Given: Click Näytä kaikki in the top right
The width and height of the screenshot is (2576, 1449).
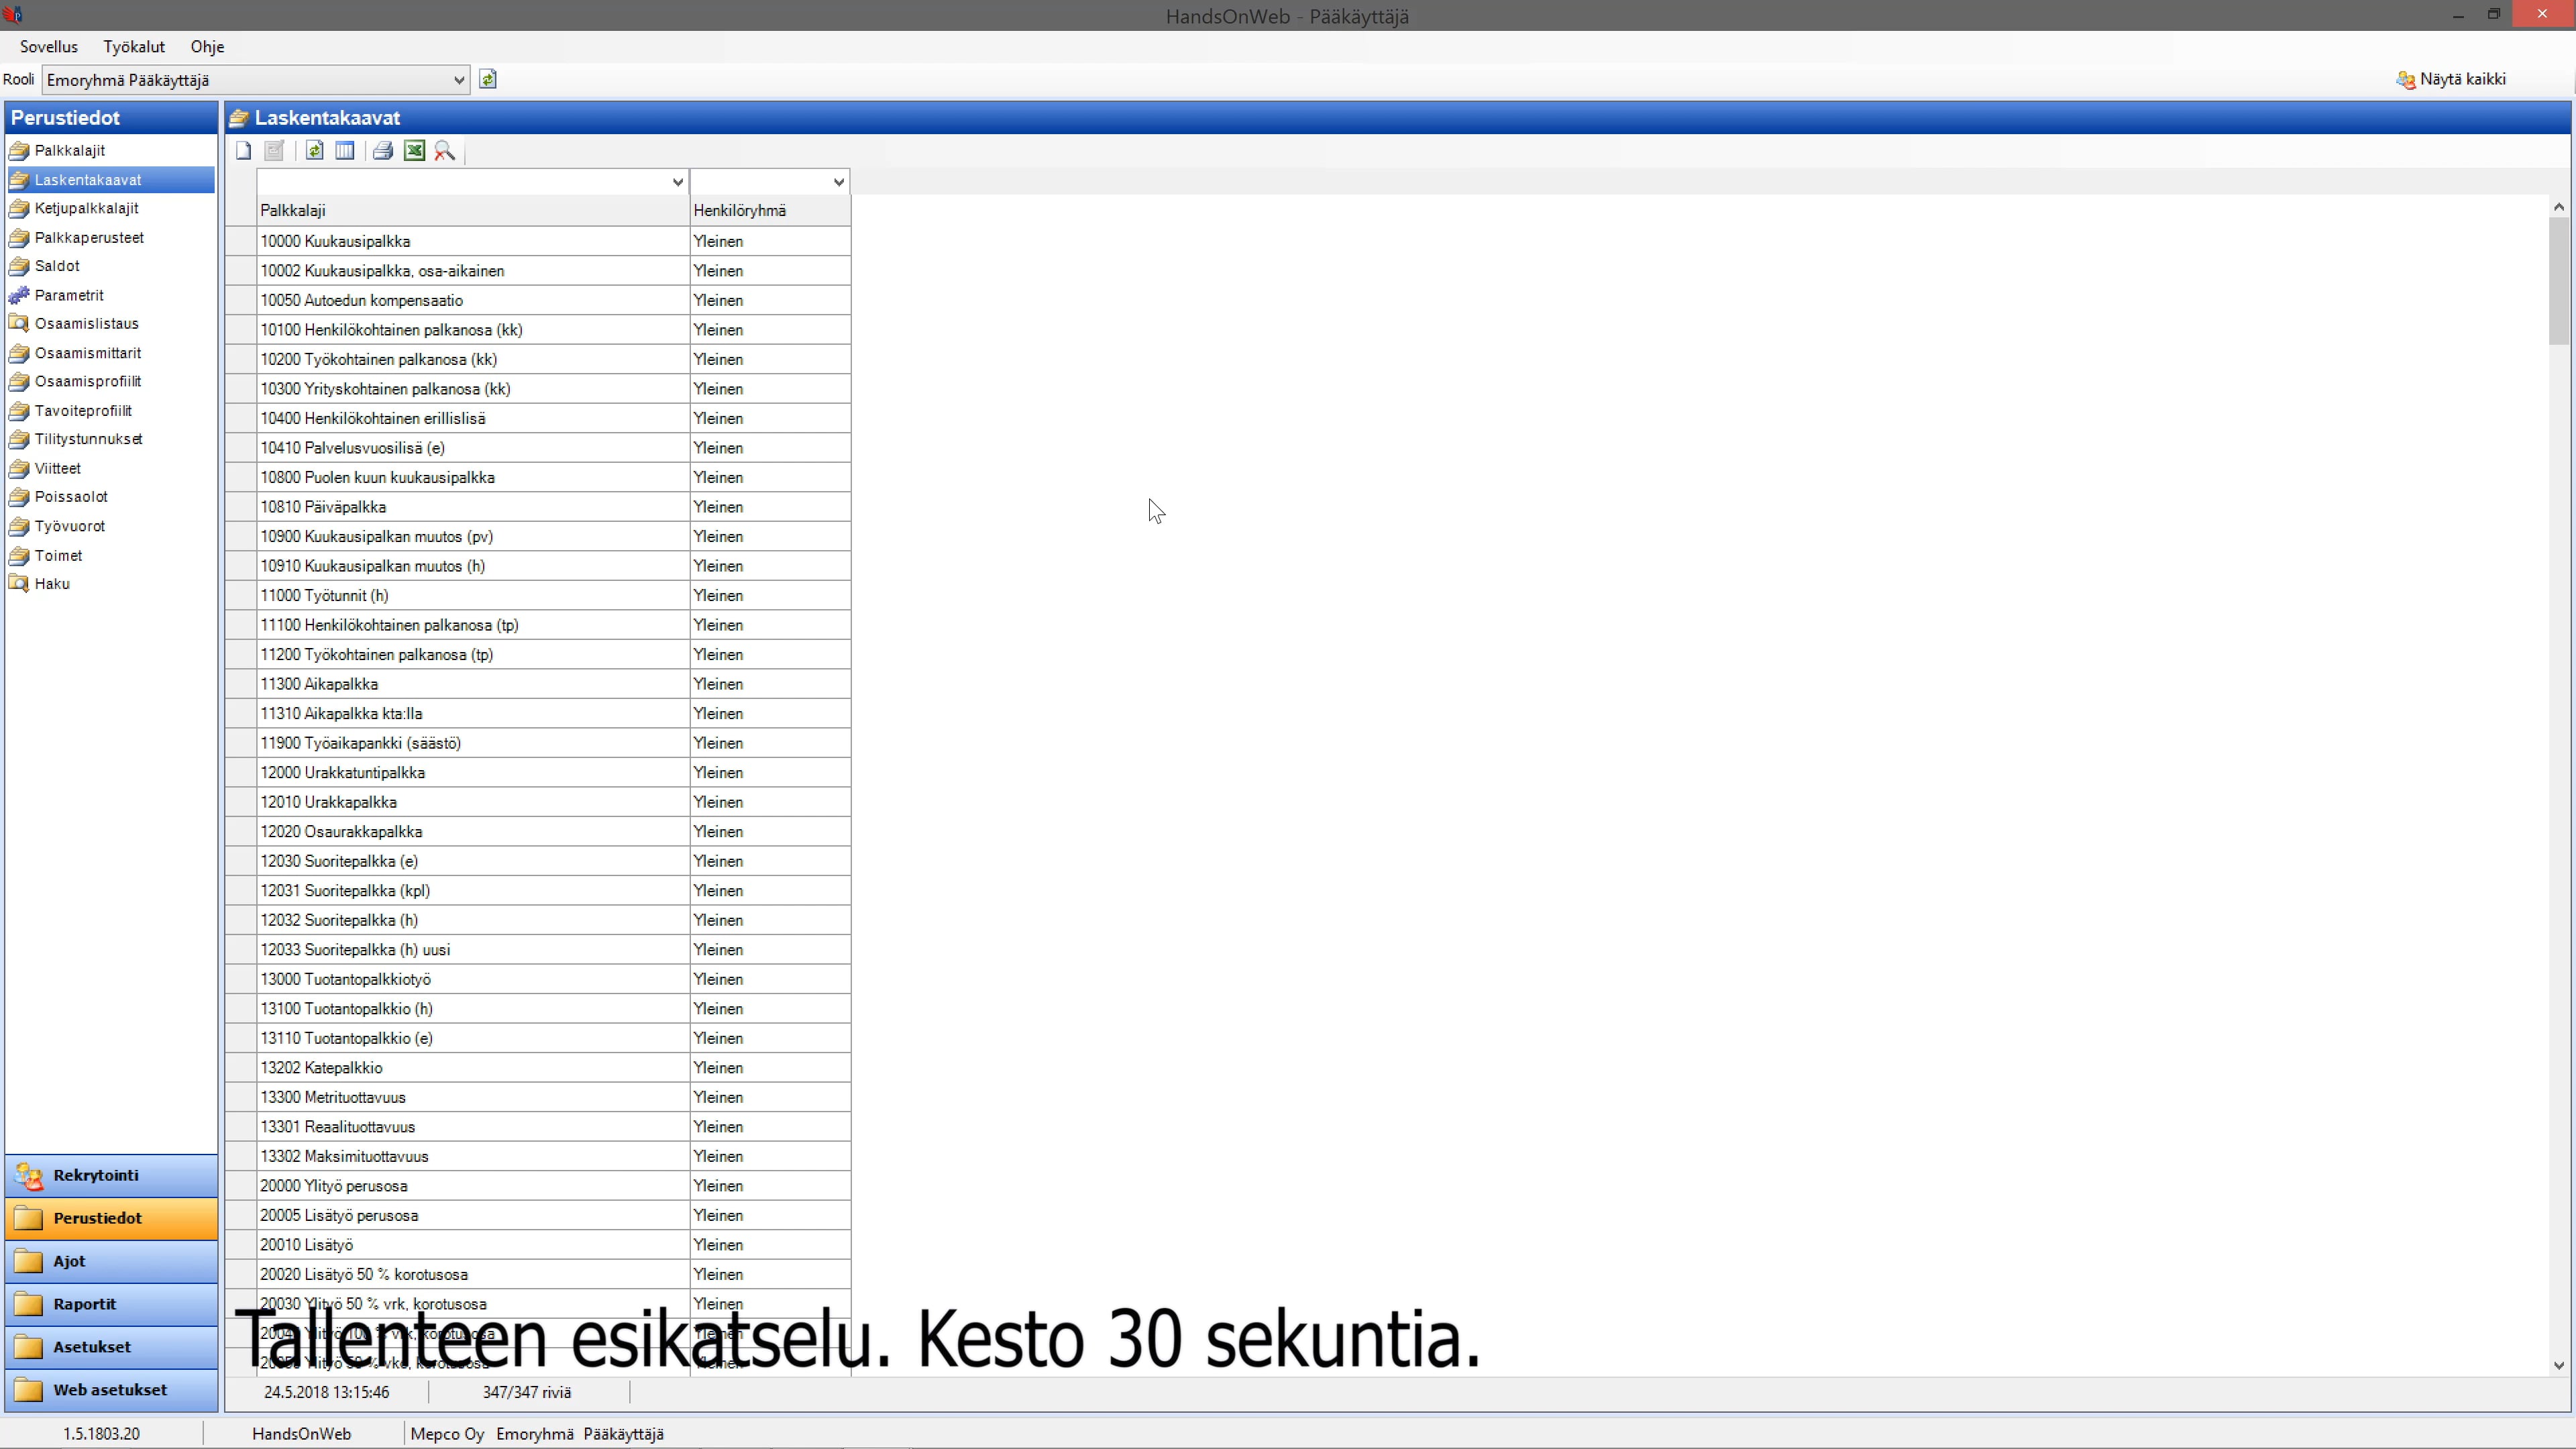Looking at the screenshot, I should (x=2463, y=79).
